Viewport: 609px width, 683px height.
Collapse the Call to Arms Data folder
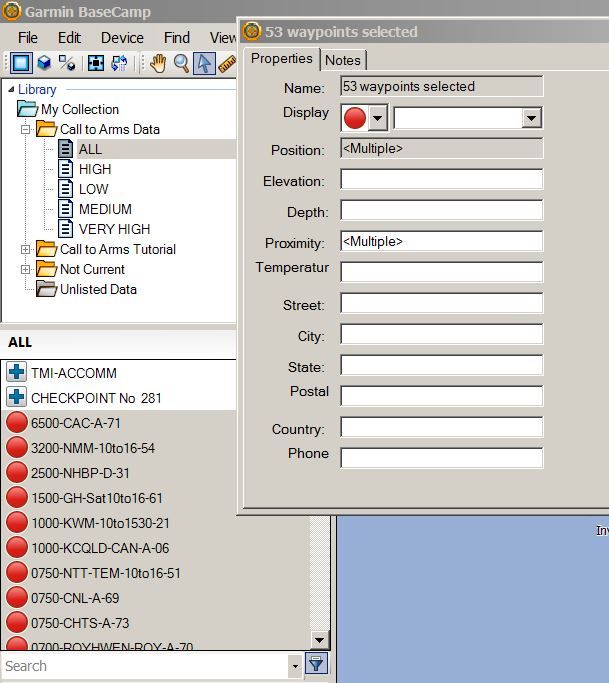(25, 129)
